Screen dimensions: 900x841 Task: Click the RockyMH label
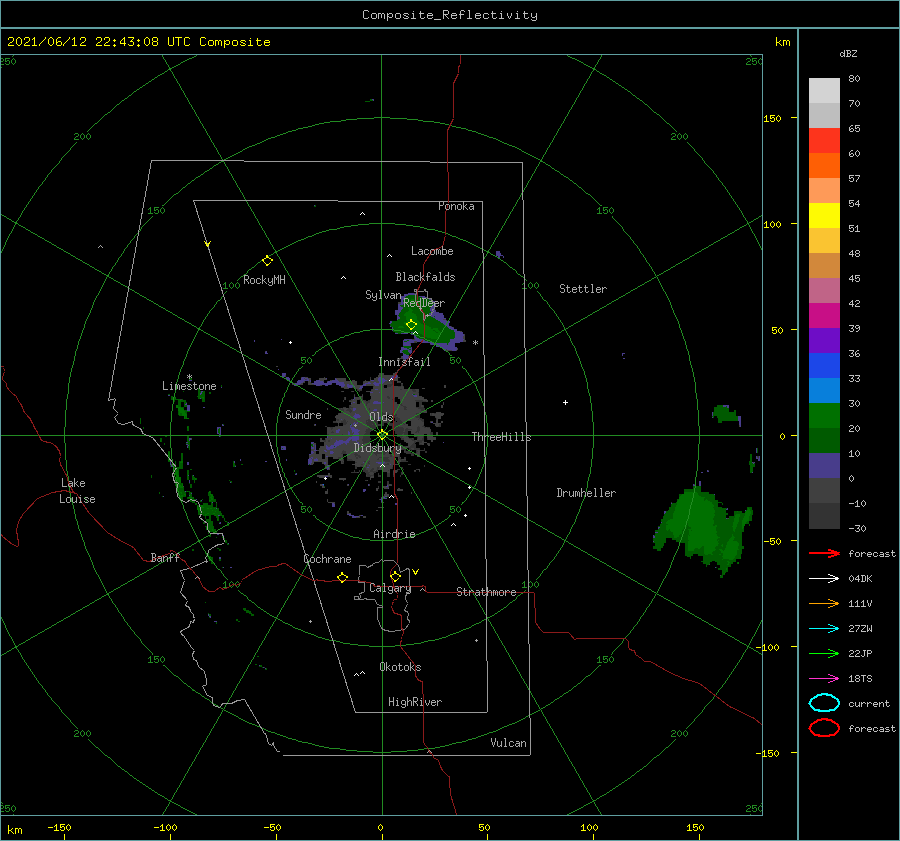264,280
